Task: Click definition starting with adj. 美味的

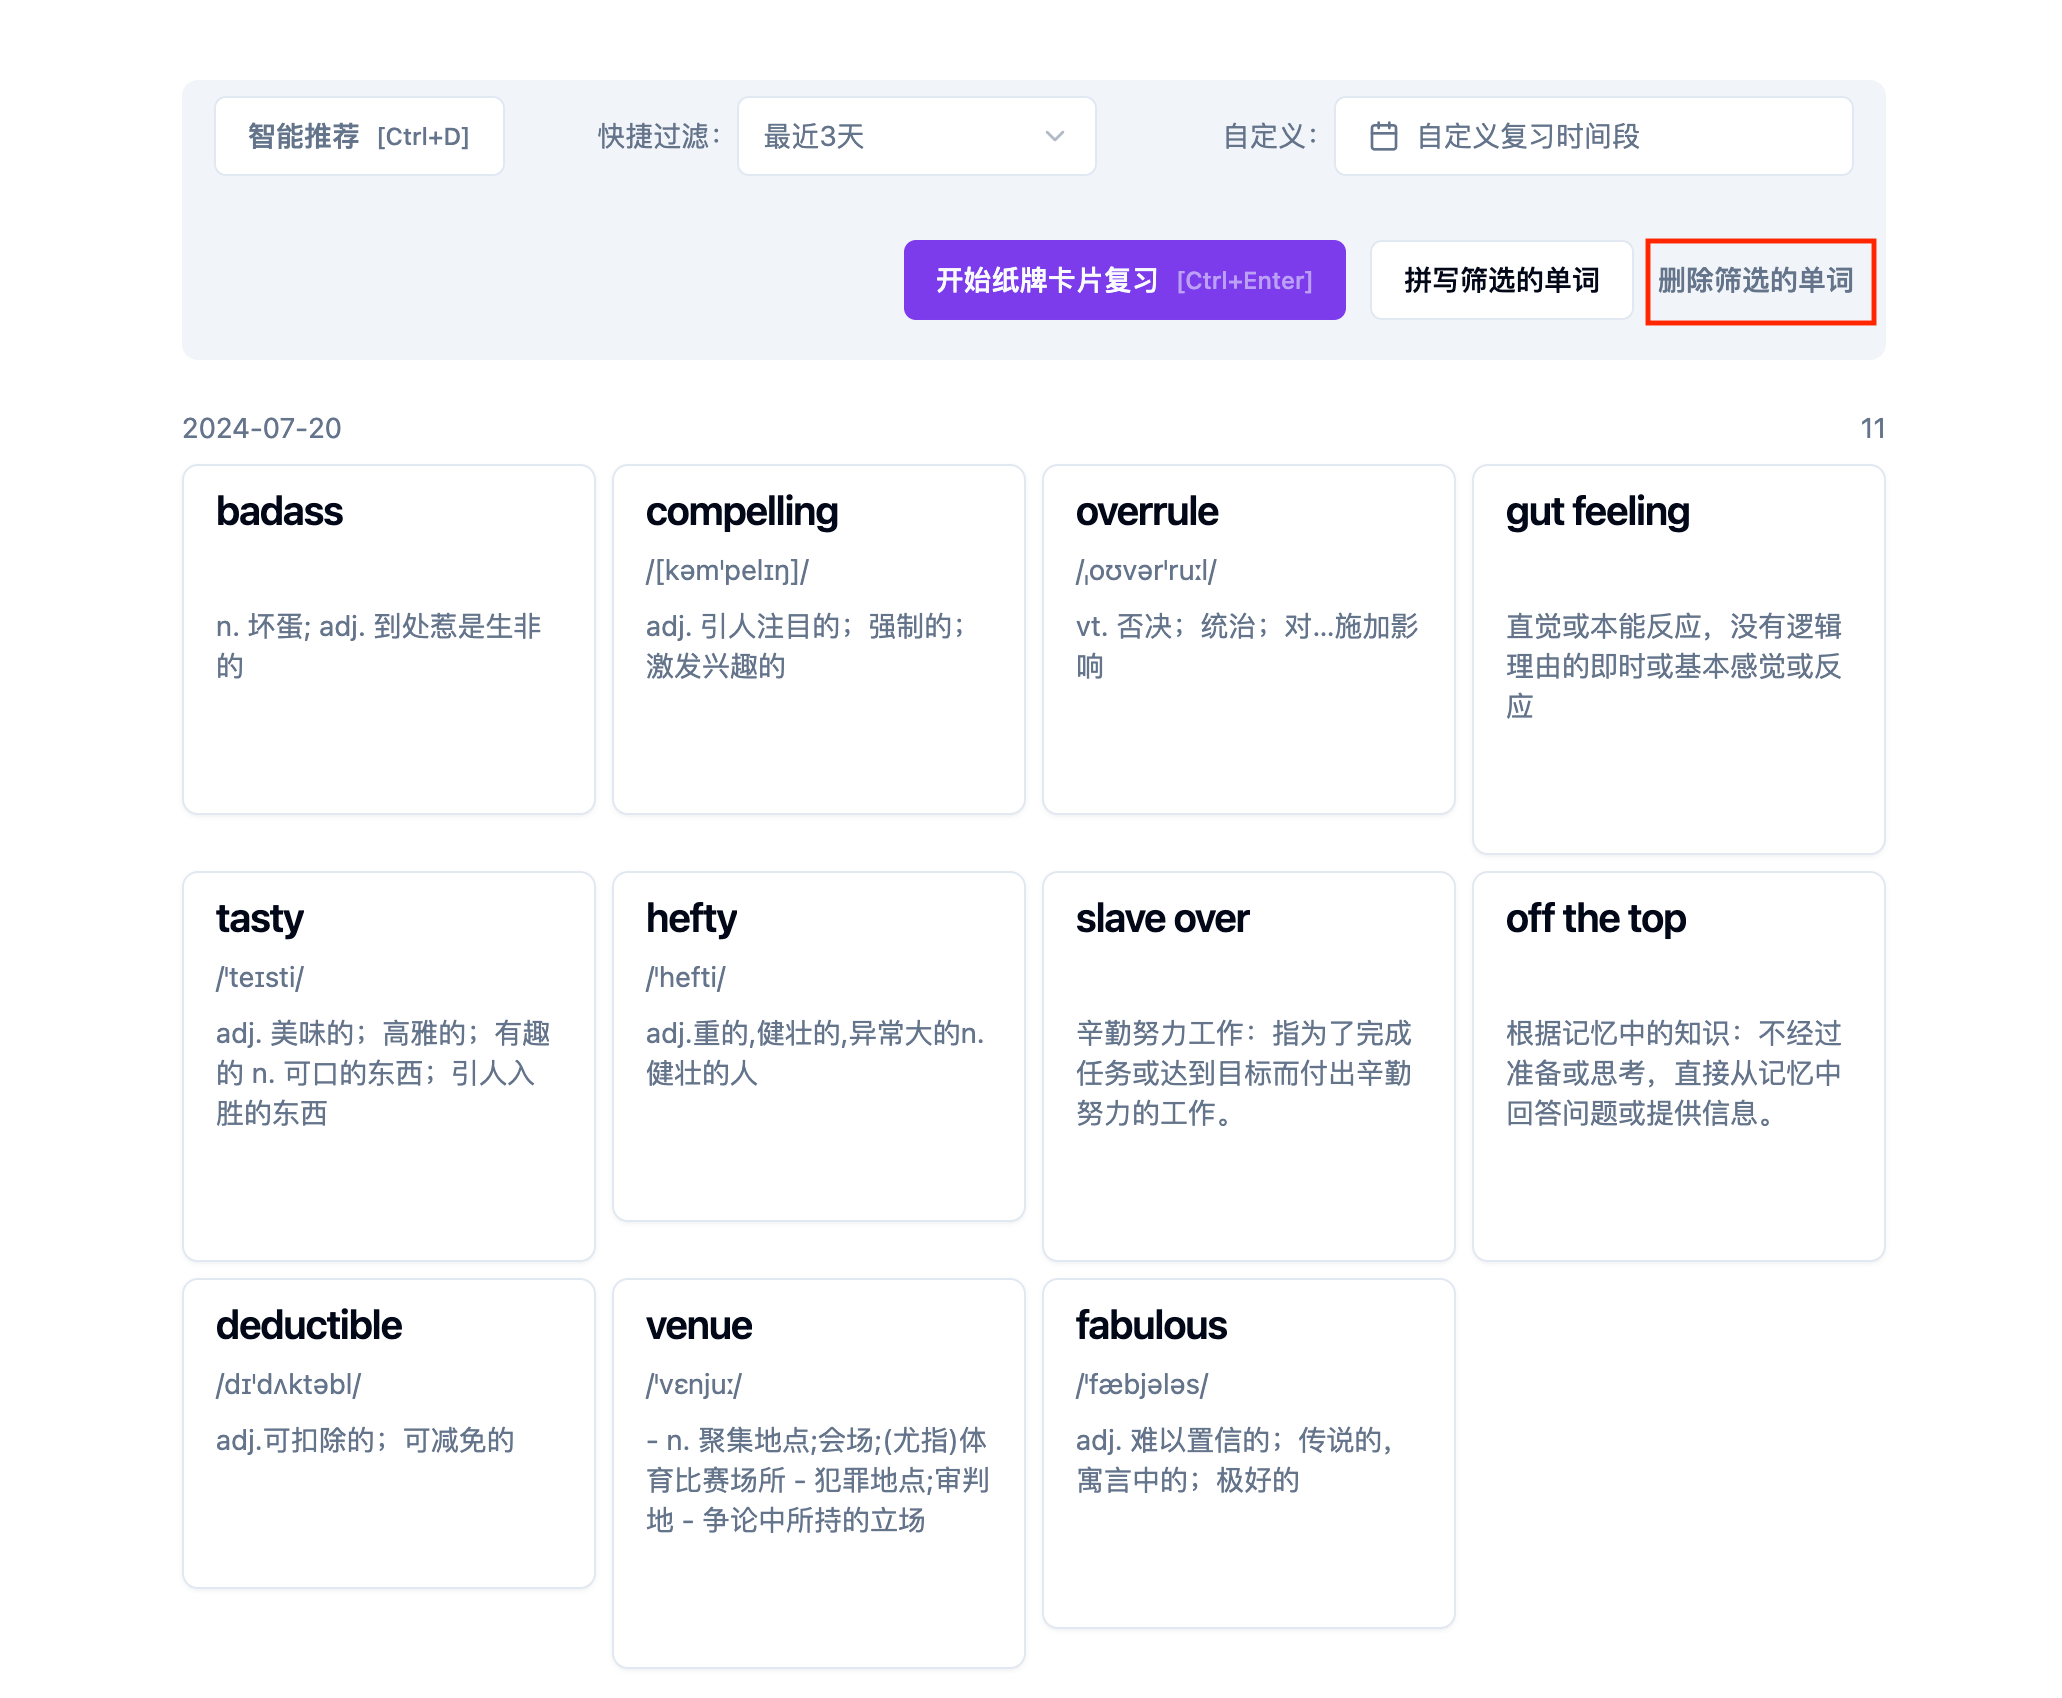Action: point(383,1073)
